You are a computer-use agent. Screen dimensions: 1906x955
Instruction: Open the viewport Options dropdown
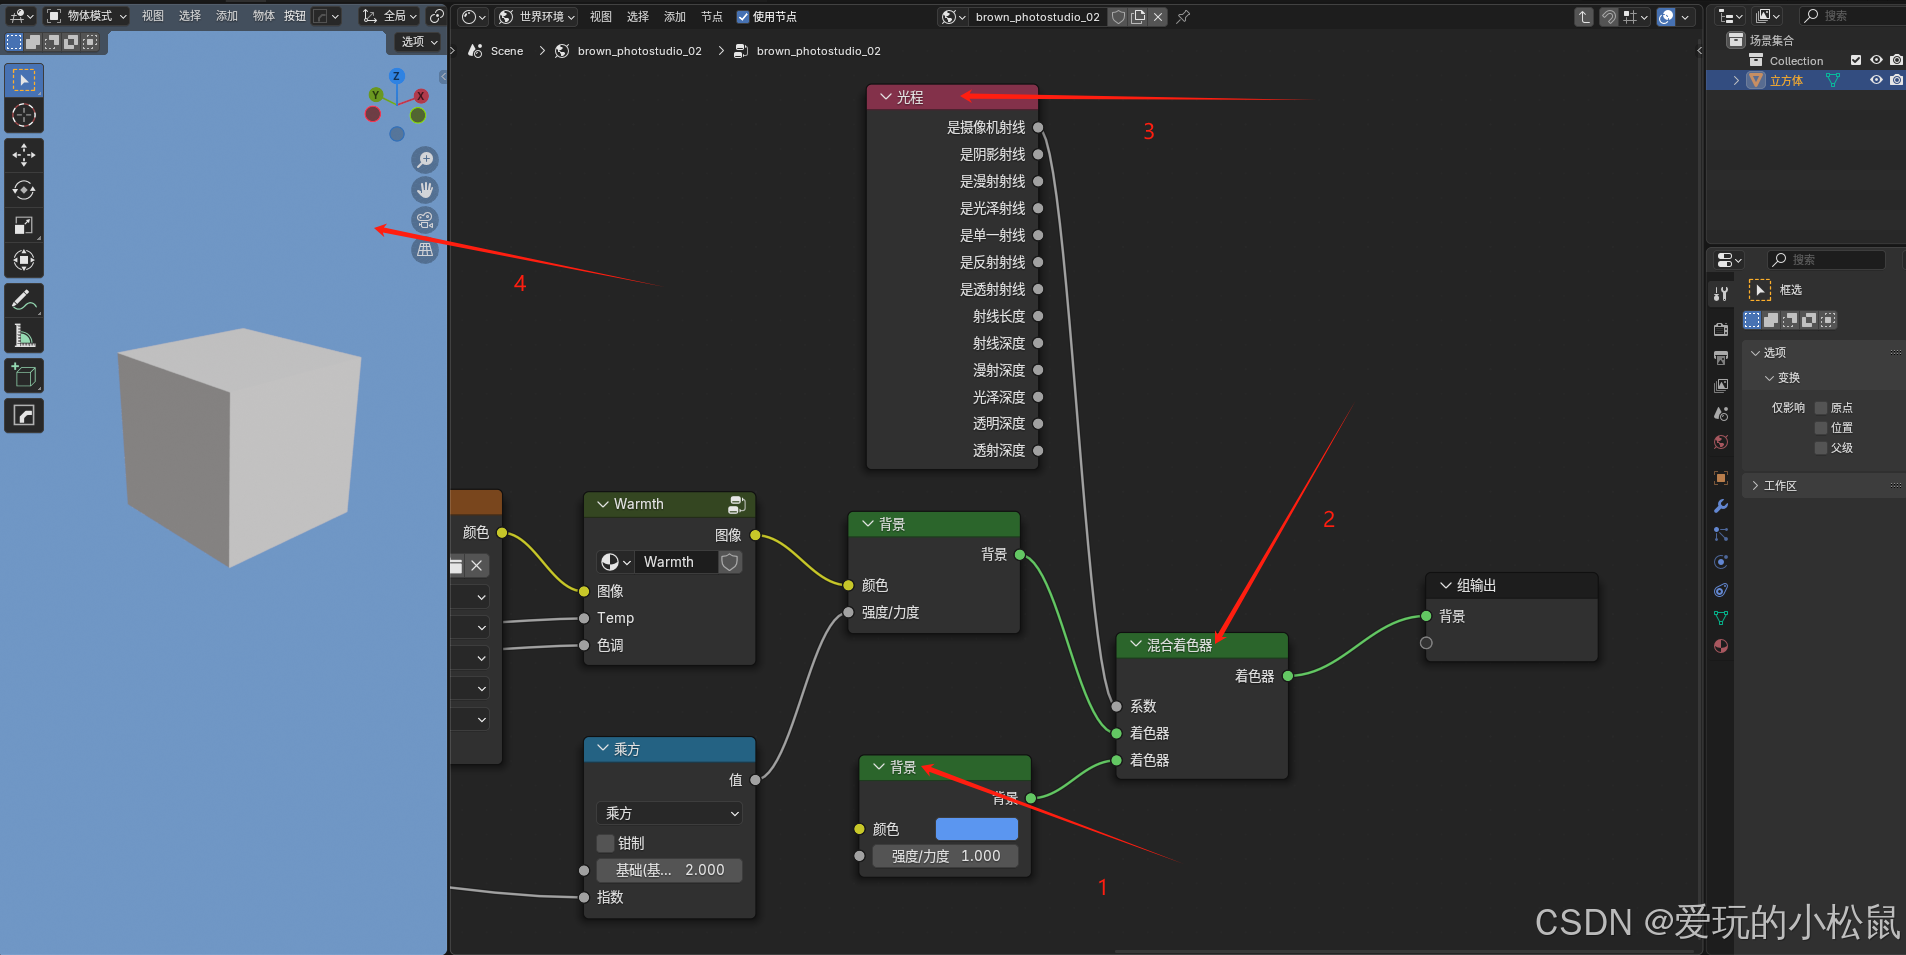coord(419,42)
